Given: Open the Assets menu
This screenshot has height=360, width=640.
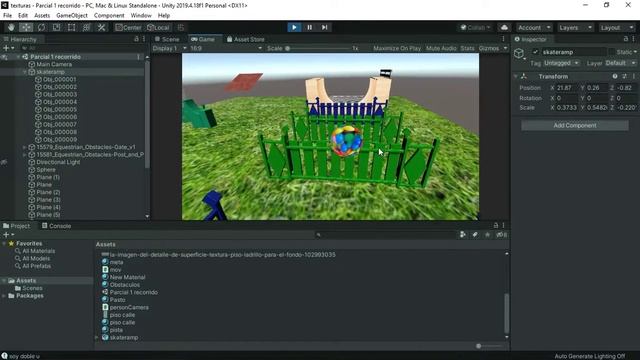Looking at the screenshot, I should (x=42, y=16).
